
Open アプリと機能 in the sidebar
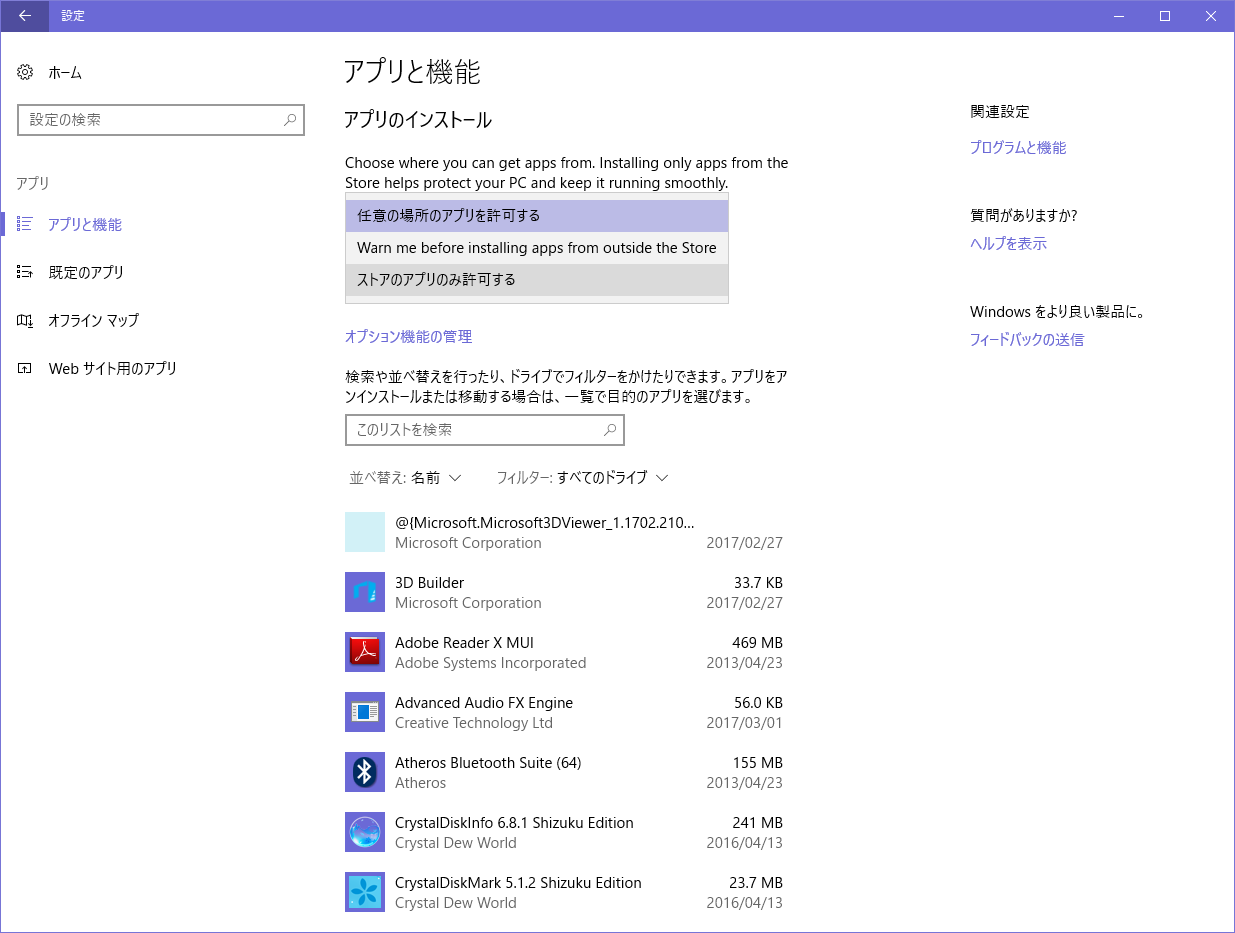[x=85, y=225]
